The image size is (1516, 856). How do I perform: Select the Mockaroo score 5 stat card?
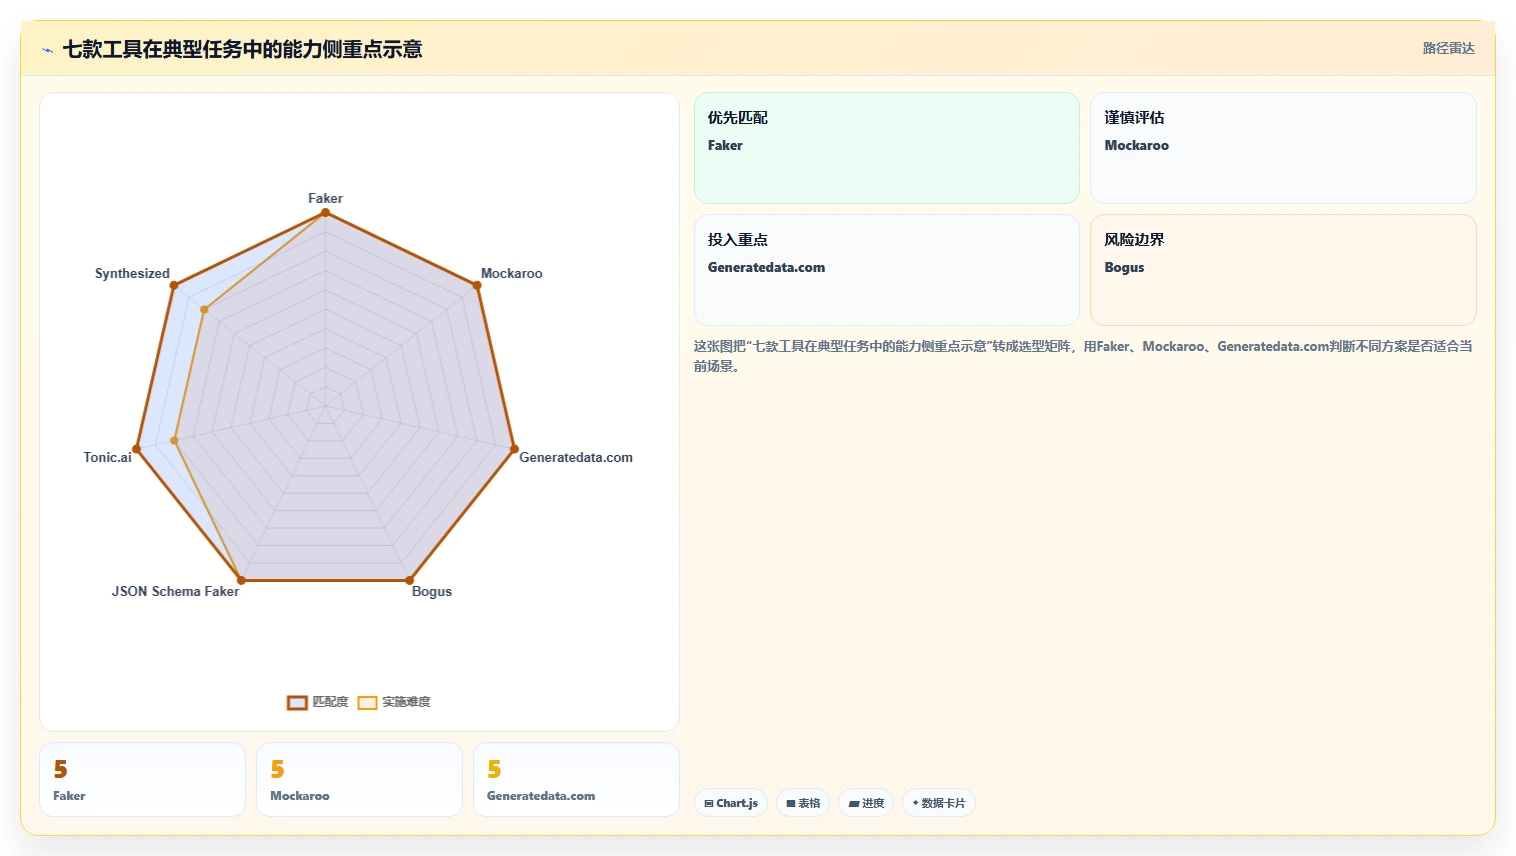359,779
